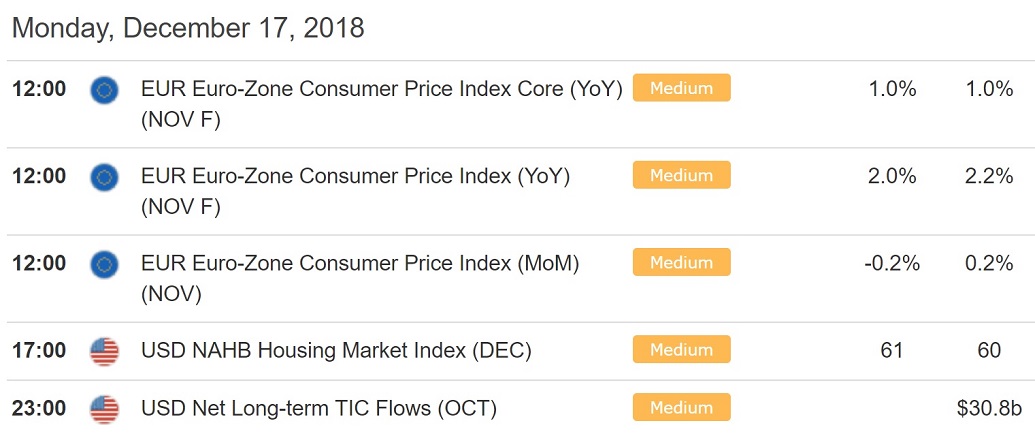Click the 23:00 time for TIC Flows
This screenshot has width=1035, height=436.
(39, 408)
